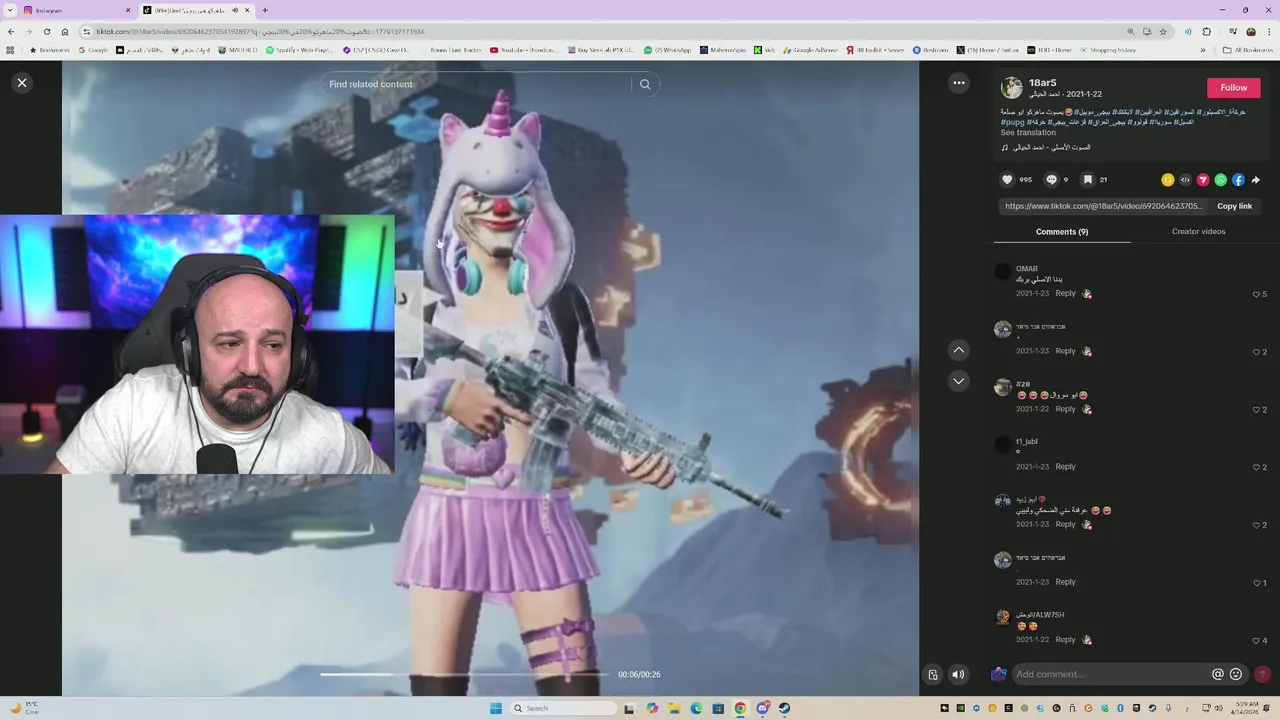
Task: Go back in the browser
Action: pyautogui.click(x=11, y=31)
